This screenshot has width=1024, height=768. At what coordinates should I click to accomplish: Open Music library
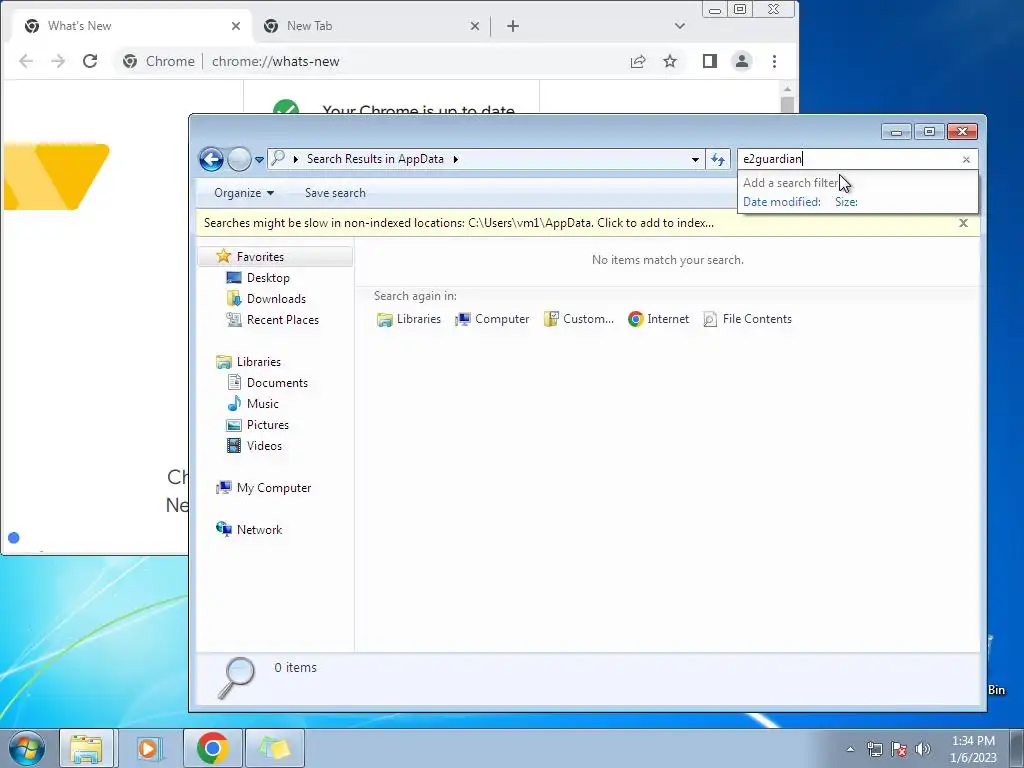[x=263, y=404]
